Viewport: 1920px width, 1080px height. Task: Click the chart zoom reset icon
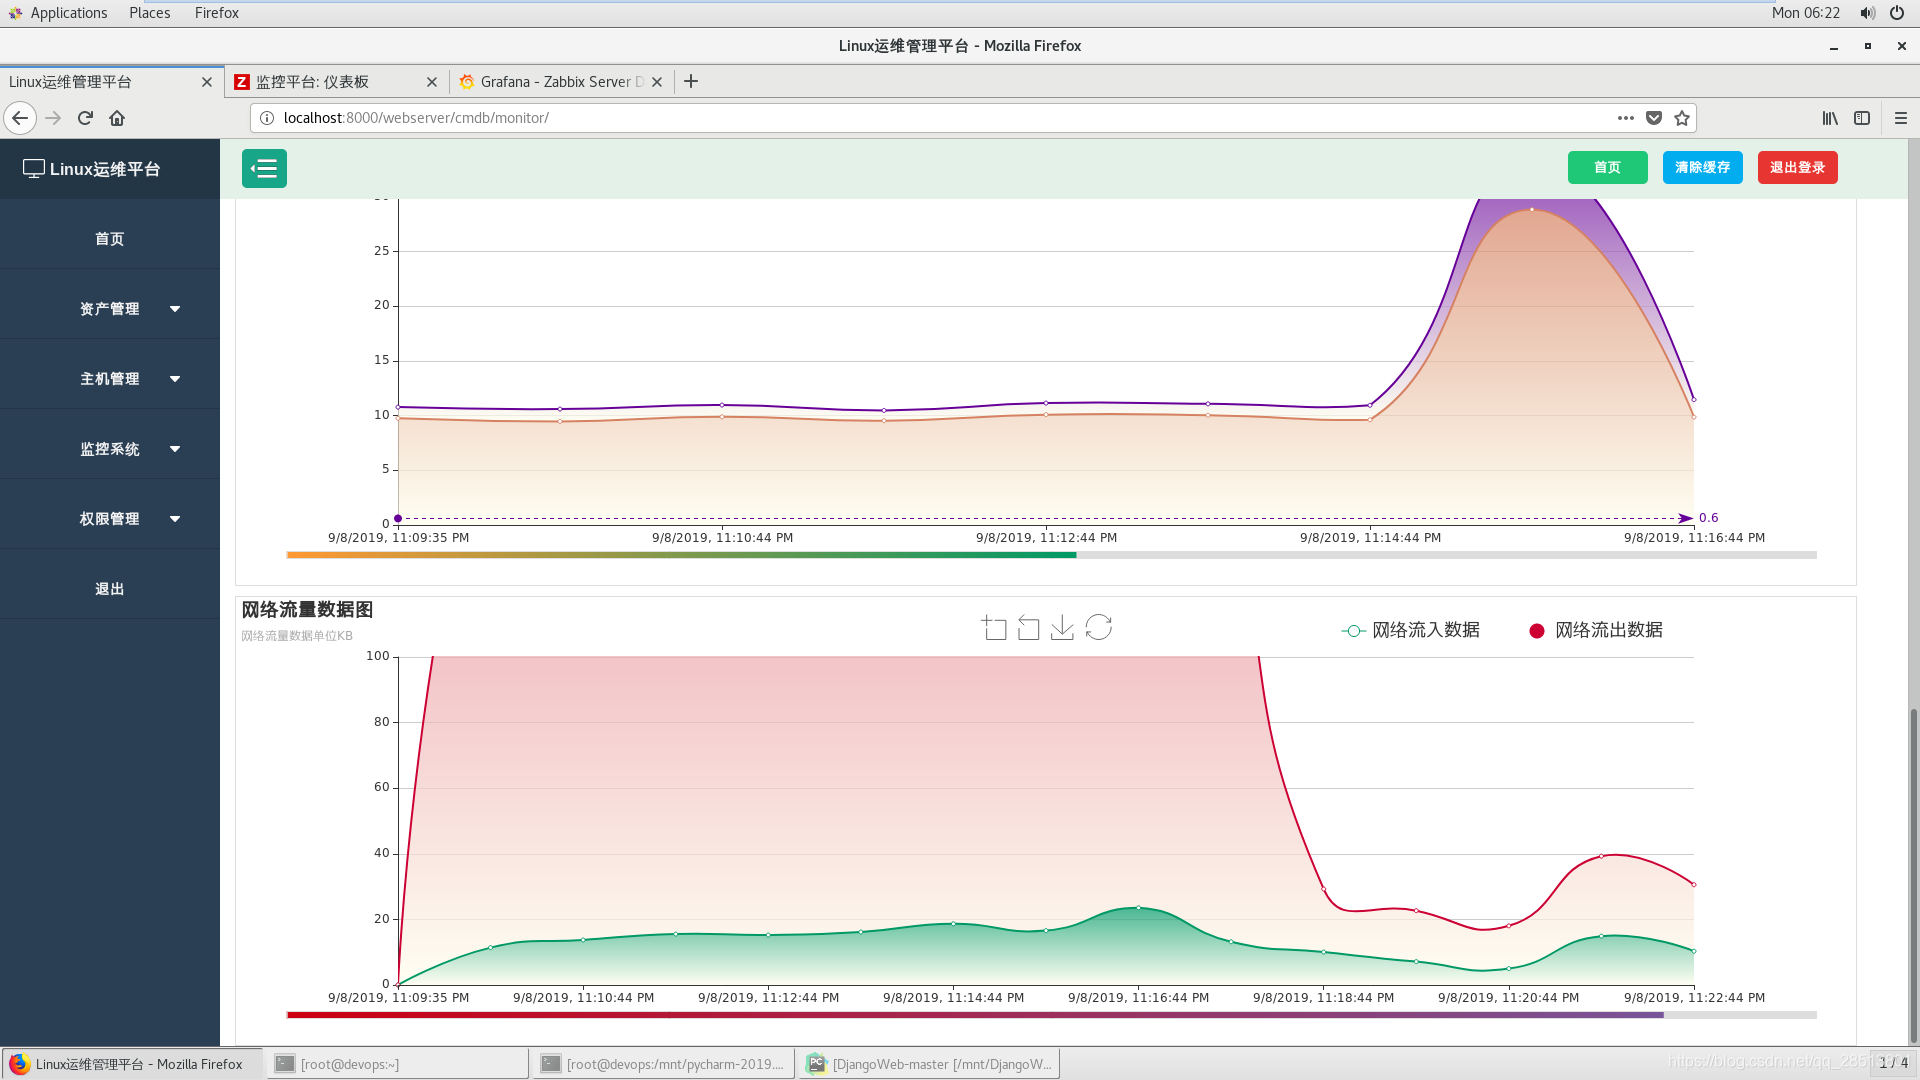1028,628
